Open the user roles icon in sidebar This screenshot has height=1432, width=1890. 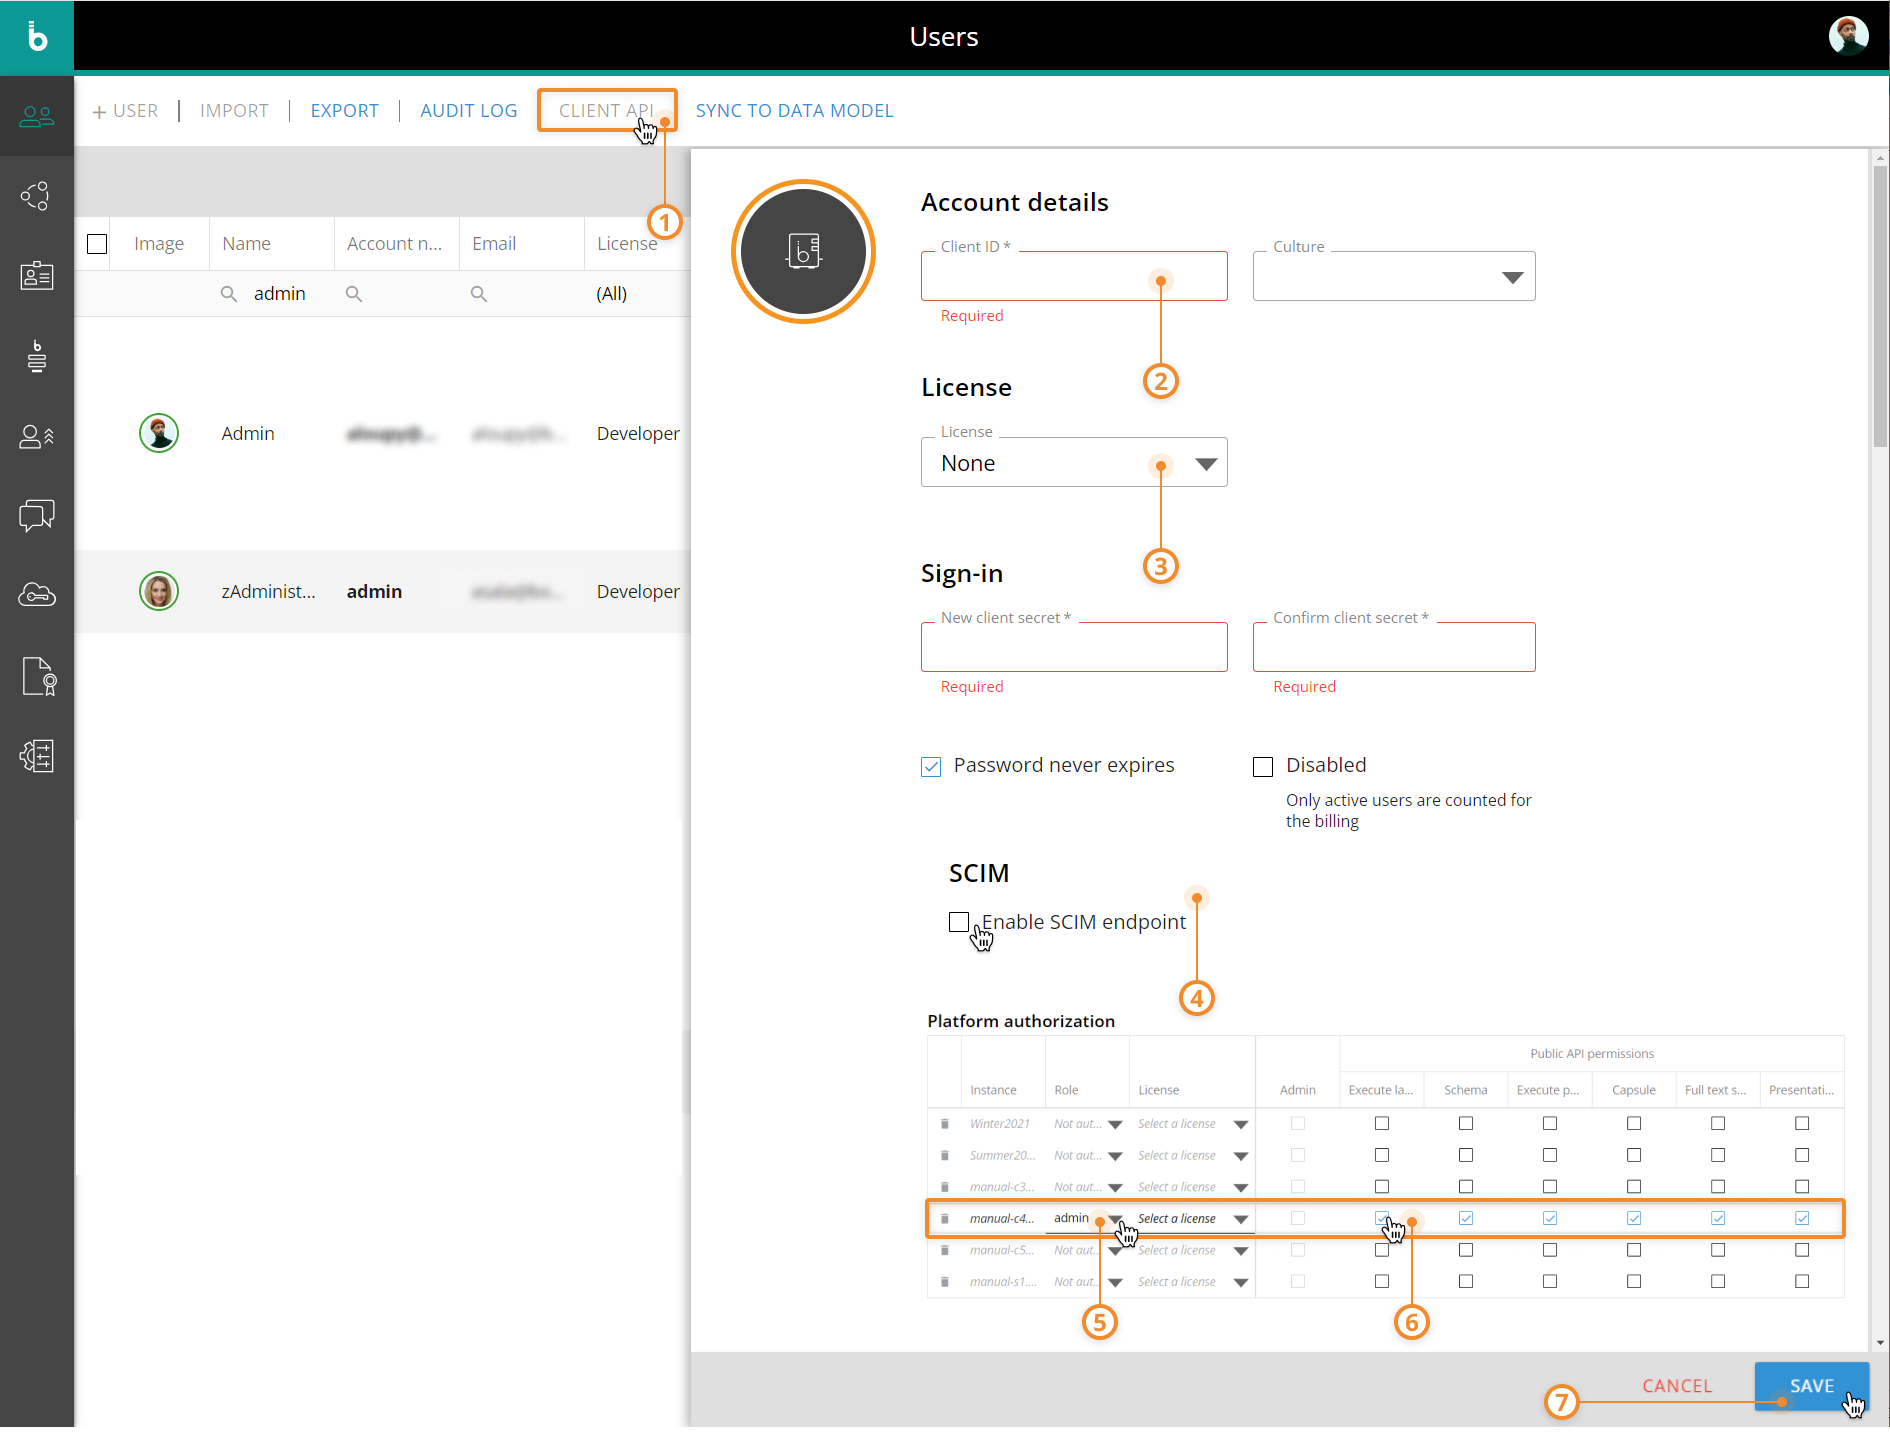[37, 436]
